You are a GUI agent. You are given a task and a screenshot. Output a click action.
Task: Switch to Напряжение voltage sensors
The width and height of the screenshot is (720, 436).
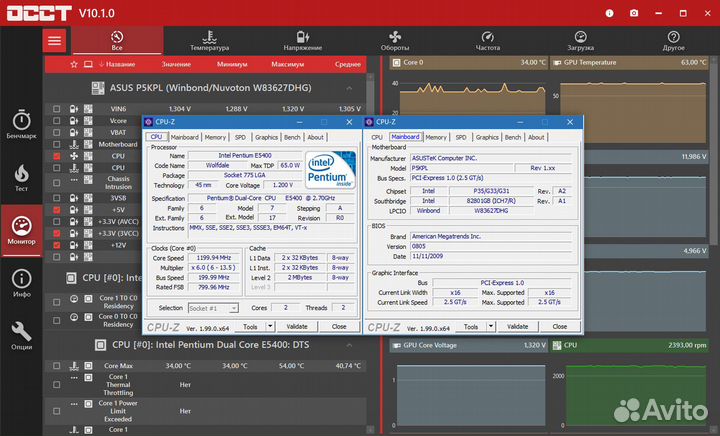[x=301, y=40]
